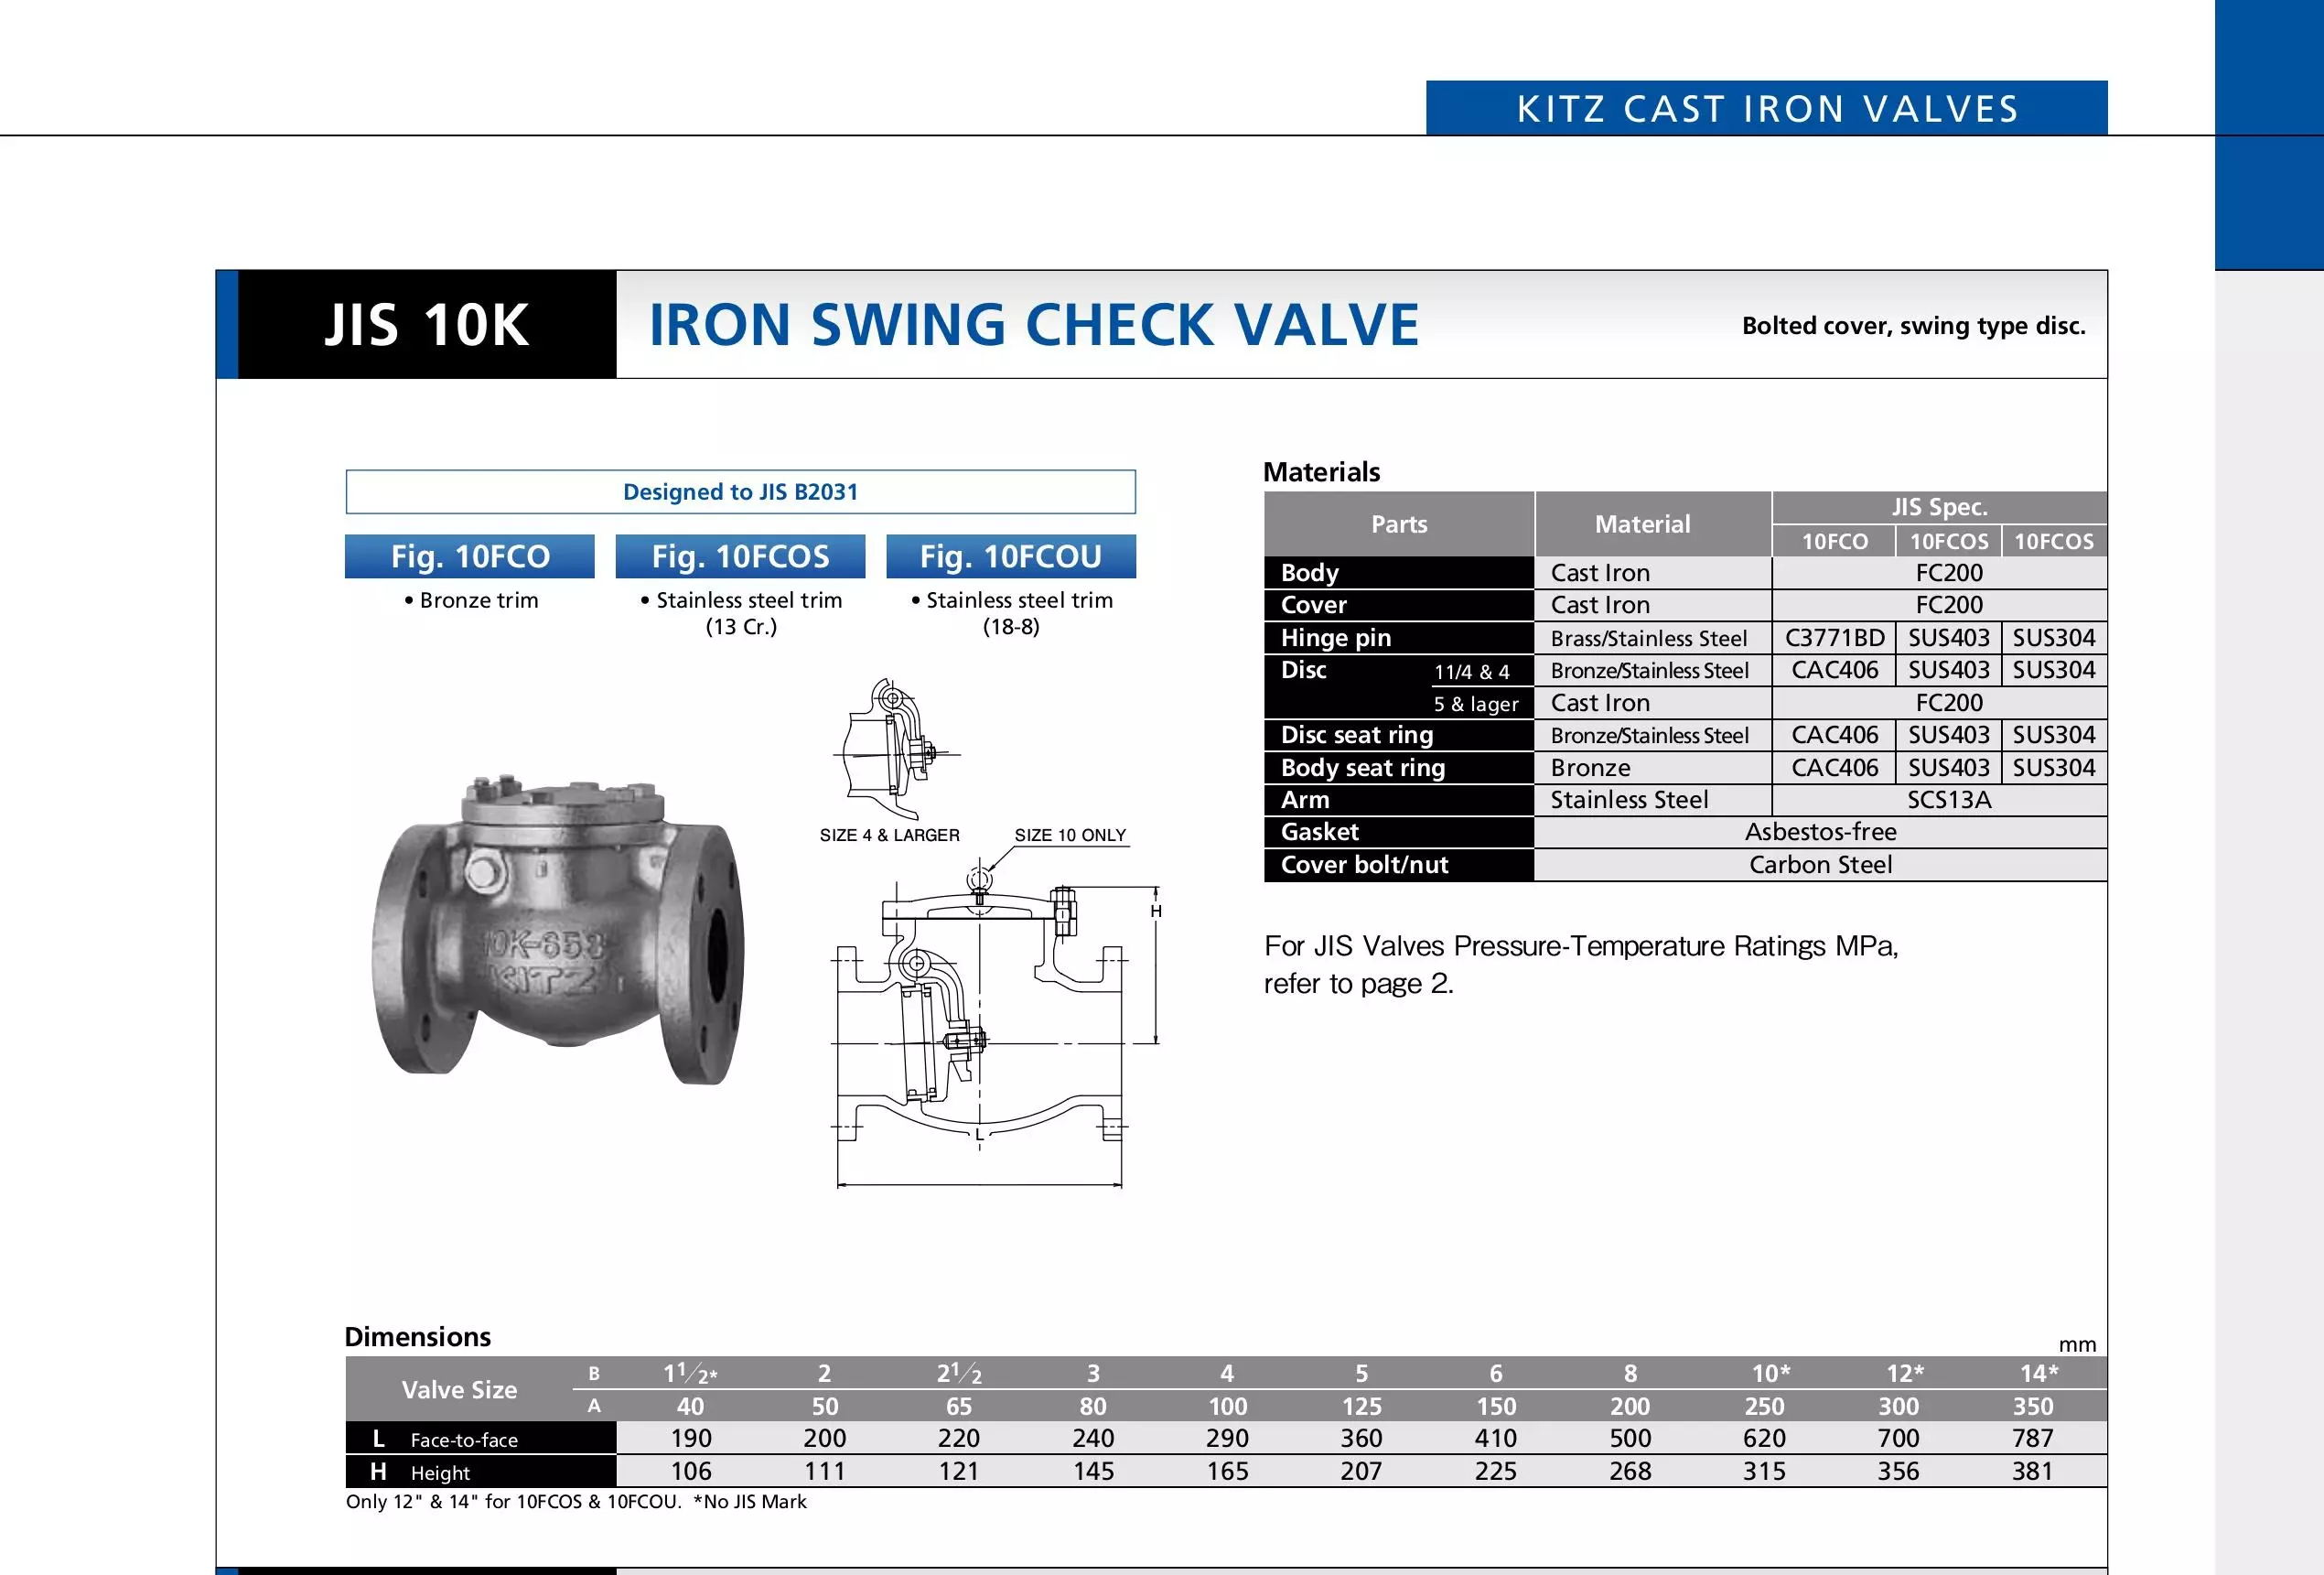
Task: Click the Asbestos-free gasket cell
Action: tap(1820, 832)
